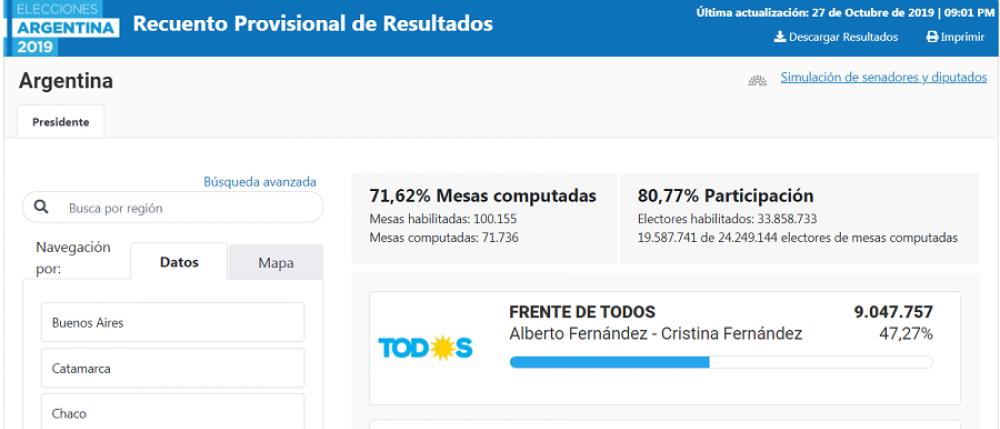Screen dimensions: 1000x429
Task: Click the parliament hemicycle icon
Action: [757, 80]
